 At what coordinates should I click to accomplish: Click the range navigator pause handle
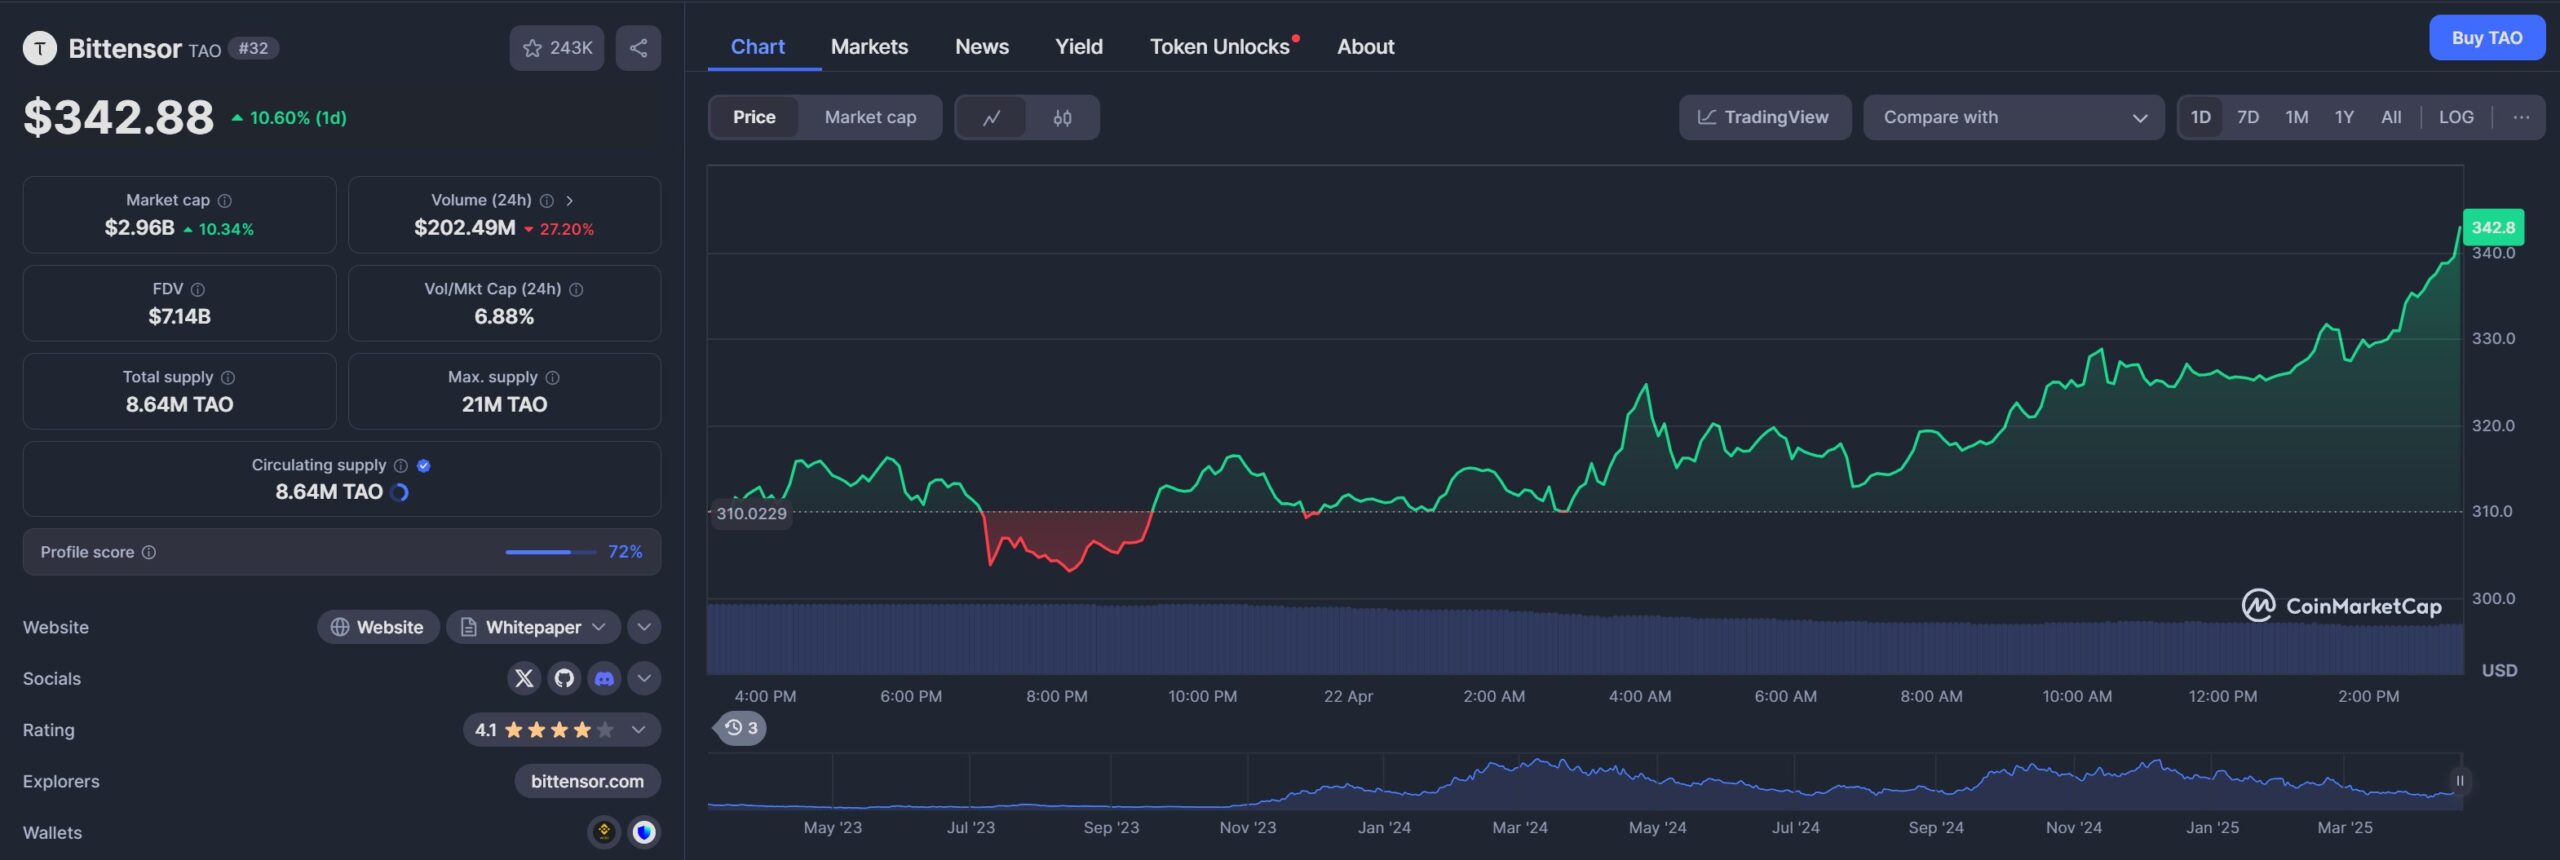click(x=2459, y=781)
